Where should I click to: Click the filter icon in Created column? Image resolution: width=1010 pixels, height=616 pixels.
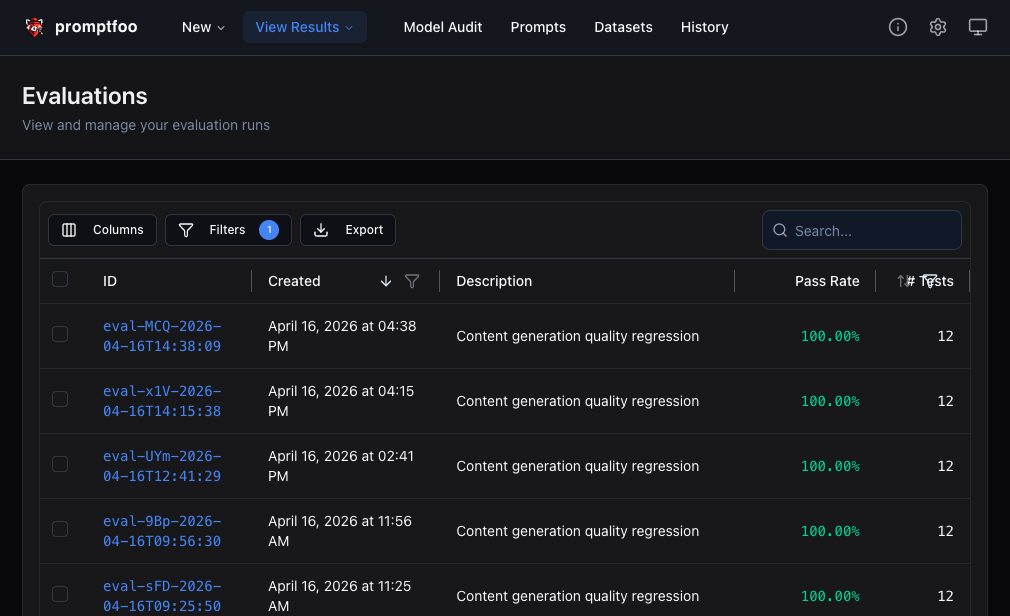coord(412,281)
